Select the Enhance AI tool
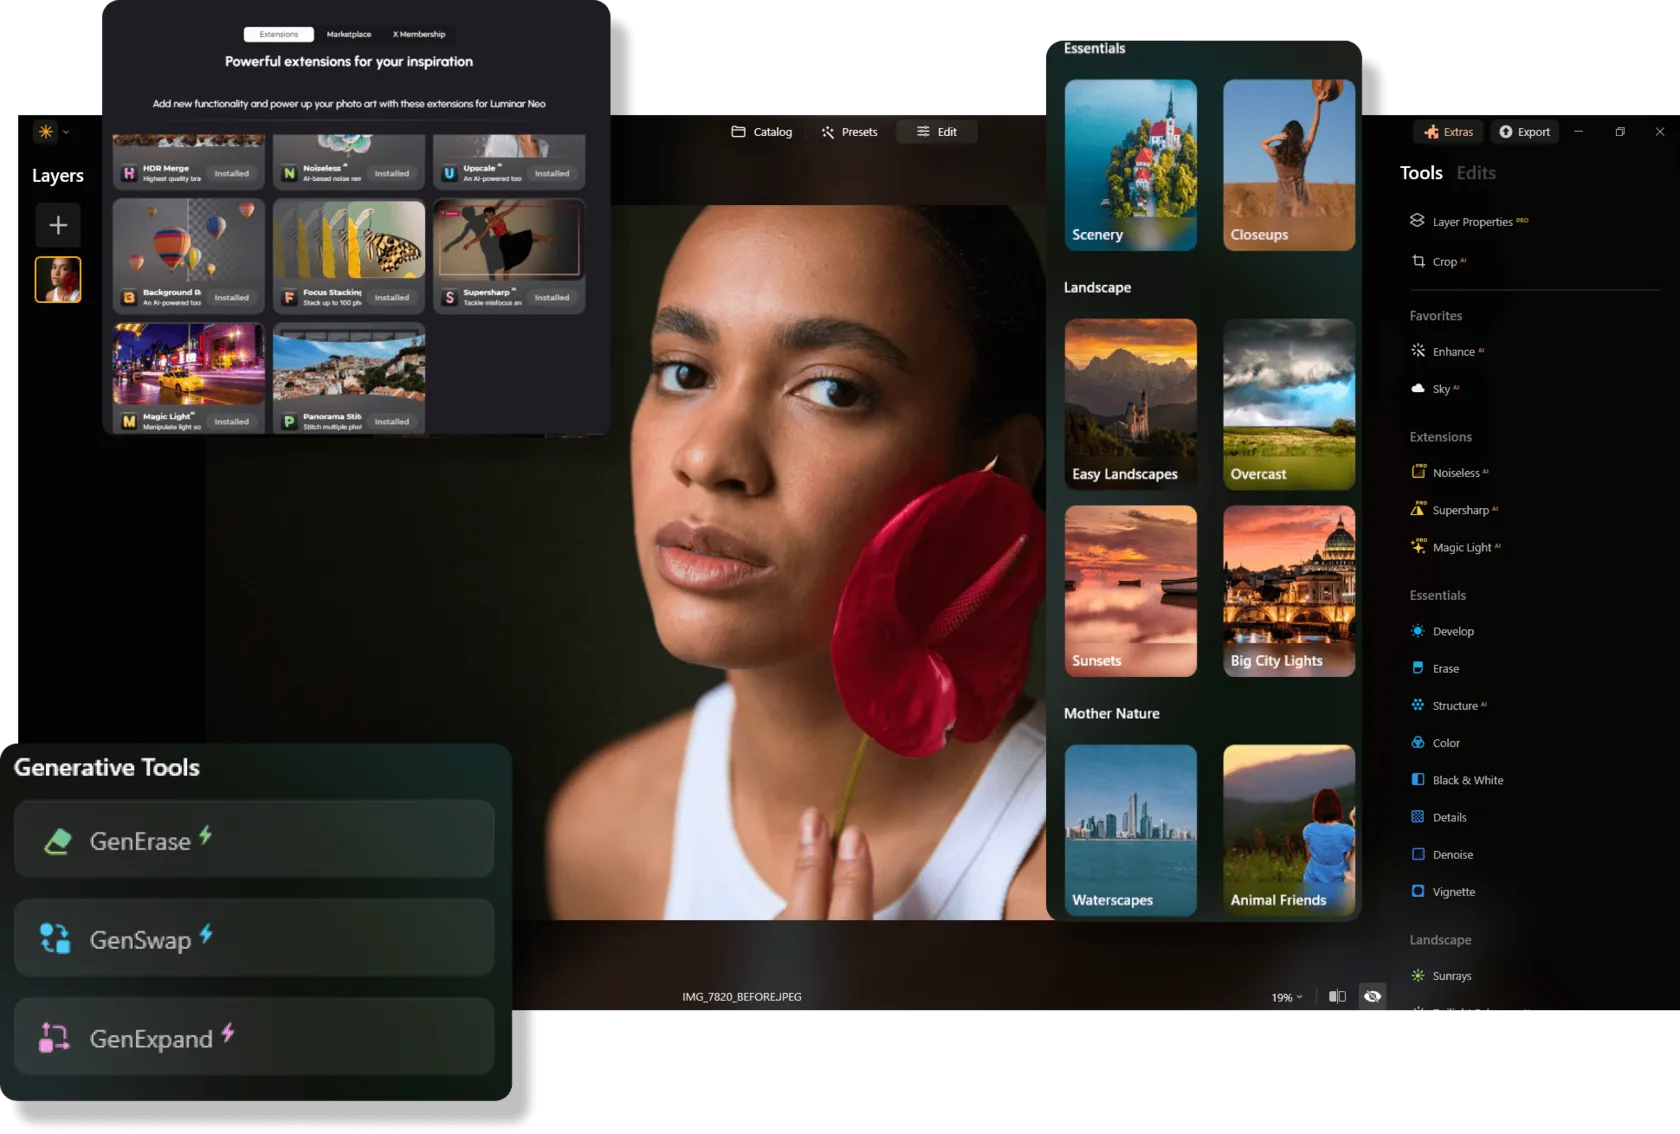Screen dimensions: 1680x1134 pyautogui.click(x=1452, y=352)
